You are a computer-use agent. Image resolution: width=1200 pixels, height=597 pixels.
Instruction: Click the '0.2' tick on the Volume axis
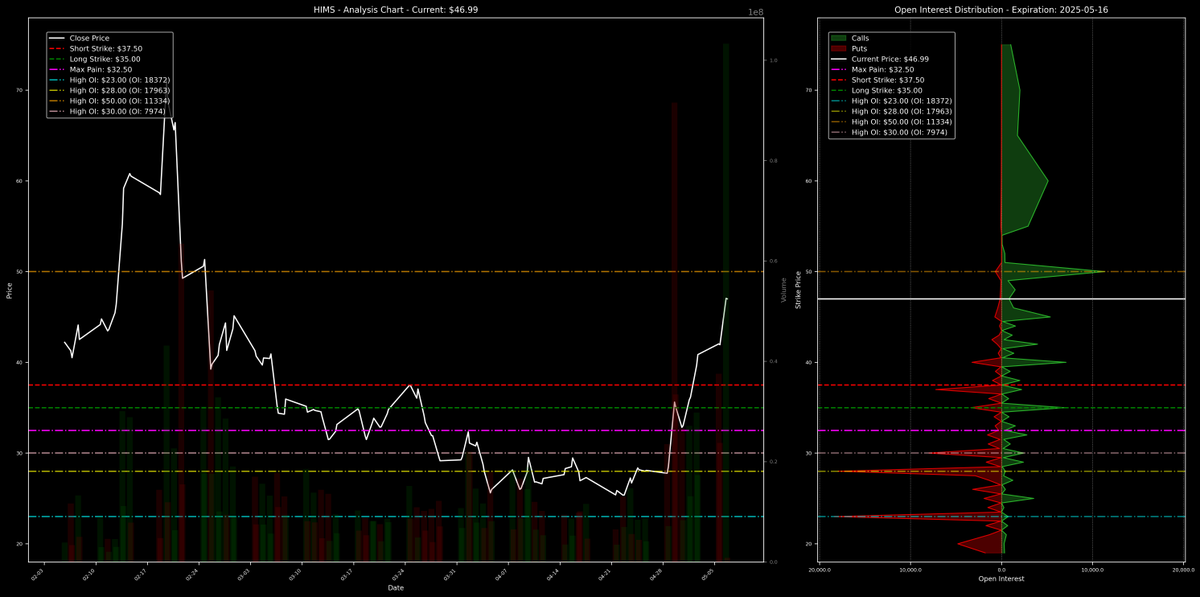773,461
